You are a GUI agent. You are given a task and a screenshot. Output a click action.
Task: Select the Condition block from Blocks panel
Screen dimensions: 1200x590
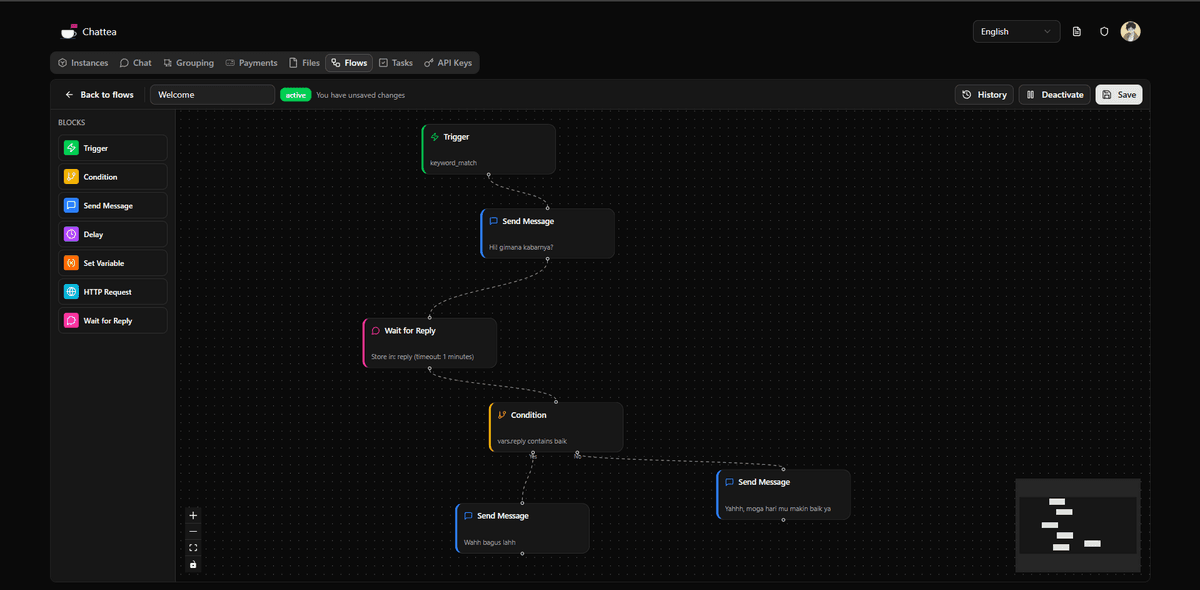pyautogui.click(x=112, y=176)
